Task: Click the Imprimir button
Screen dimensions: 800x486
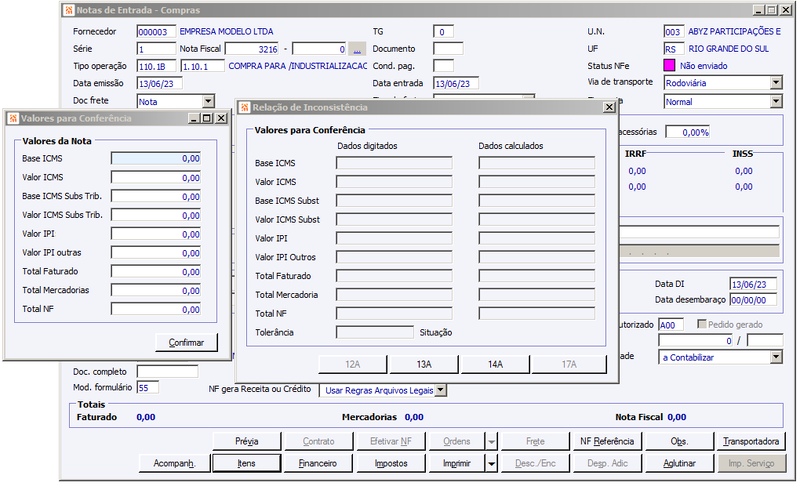Action: [457, 464]
